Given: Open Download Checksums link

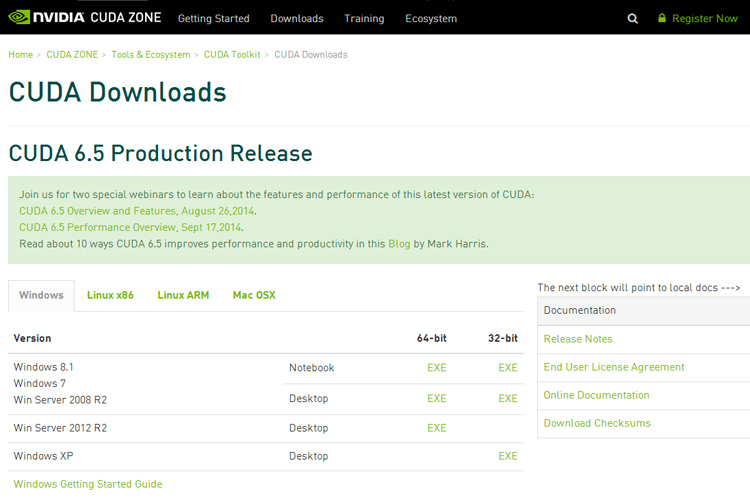Looking at the screenshot, I should [597, 423].
